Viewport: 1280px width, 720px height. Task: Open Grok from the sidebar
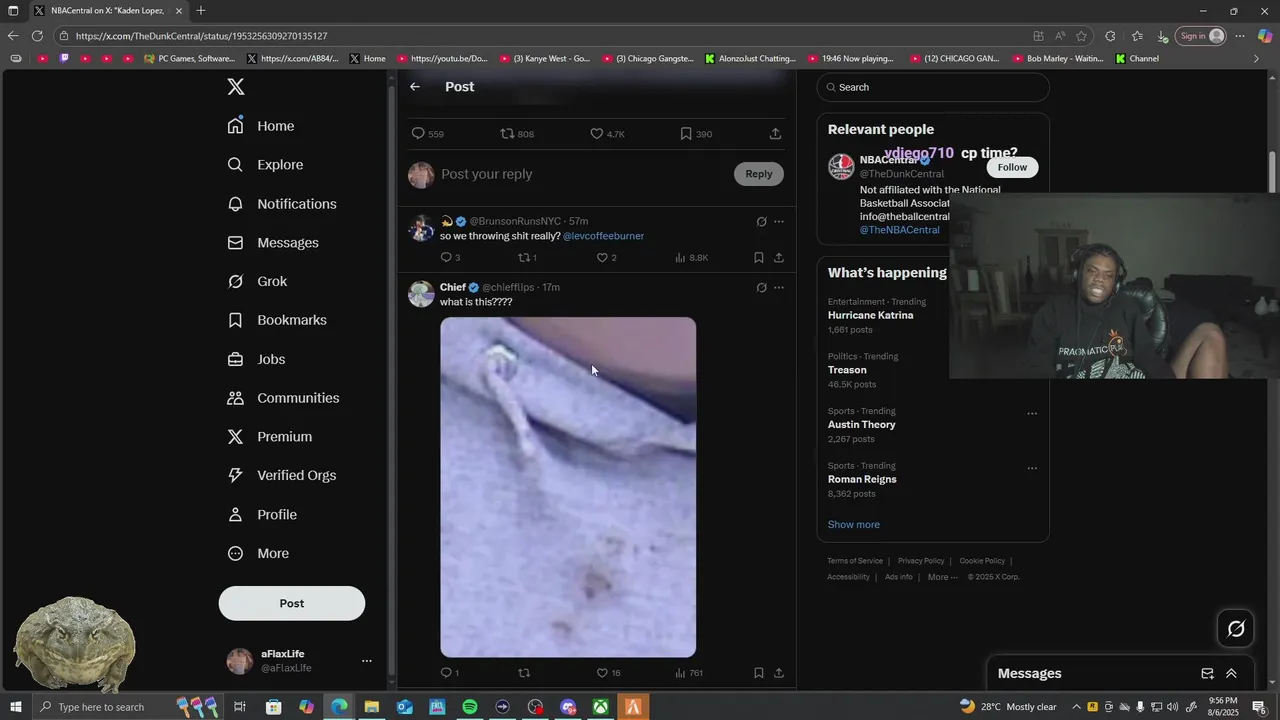click(257, 281)
